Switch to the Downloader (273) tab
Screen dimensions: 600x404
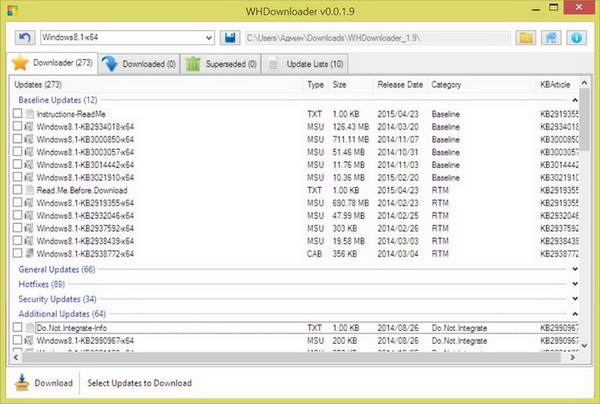[x=52, y=63]
